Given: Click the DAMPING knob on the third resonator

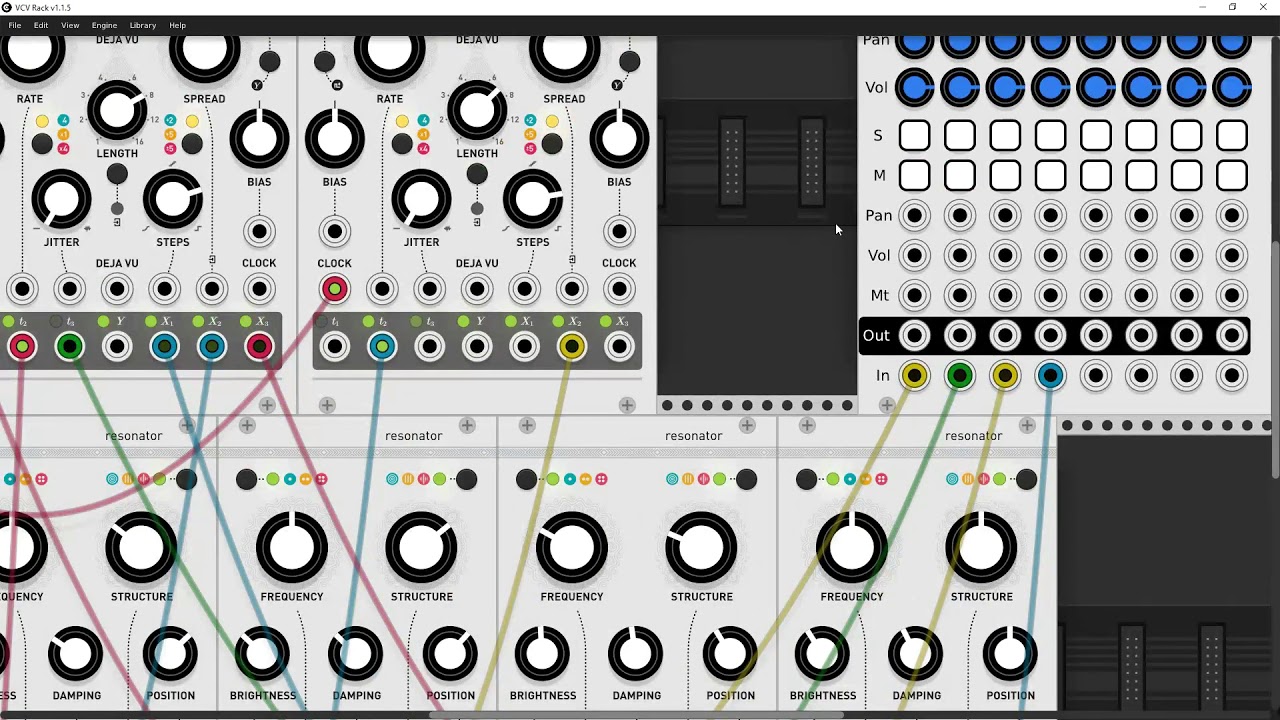Looking at the screenshot, I should pos(636,654).
